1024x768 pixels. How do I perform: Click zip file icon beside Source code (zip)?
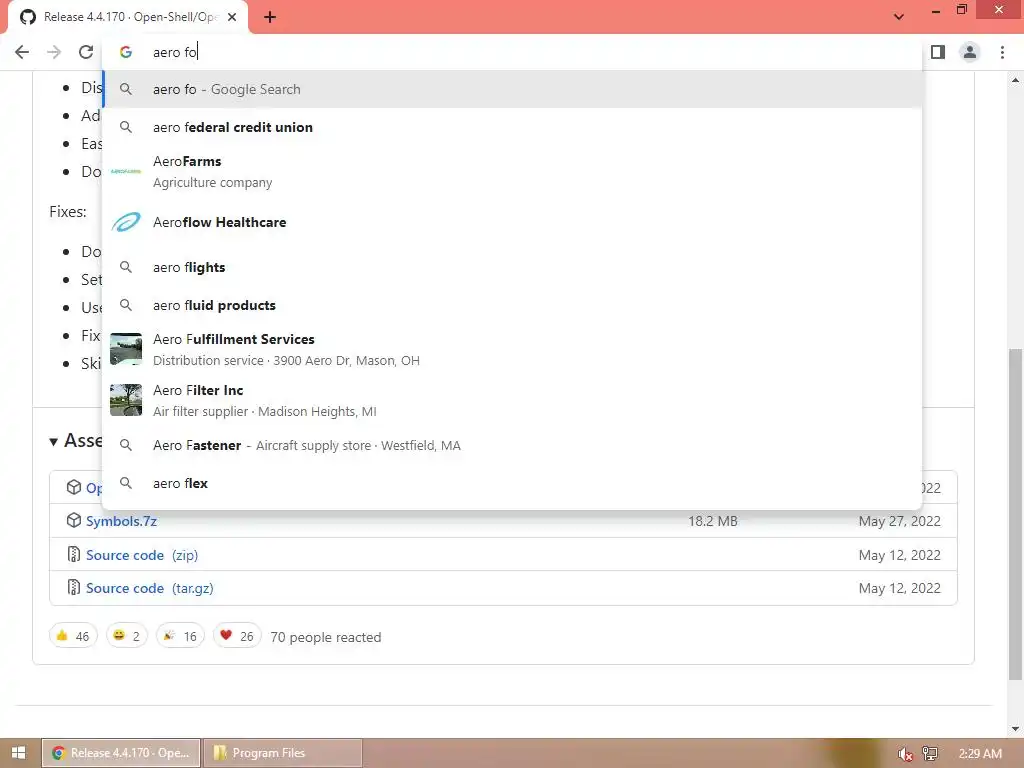point(74,554)
